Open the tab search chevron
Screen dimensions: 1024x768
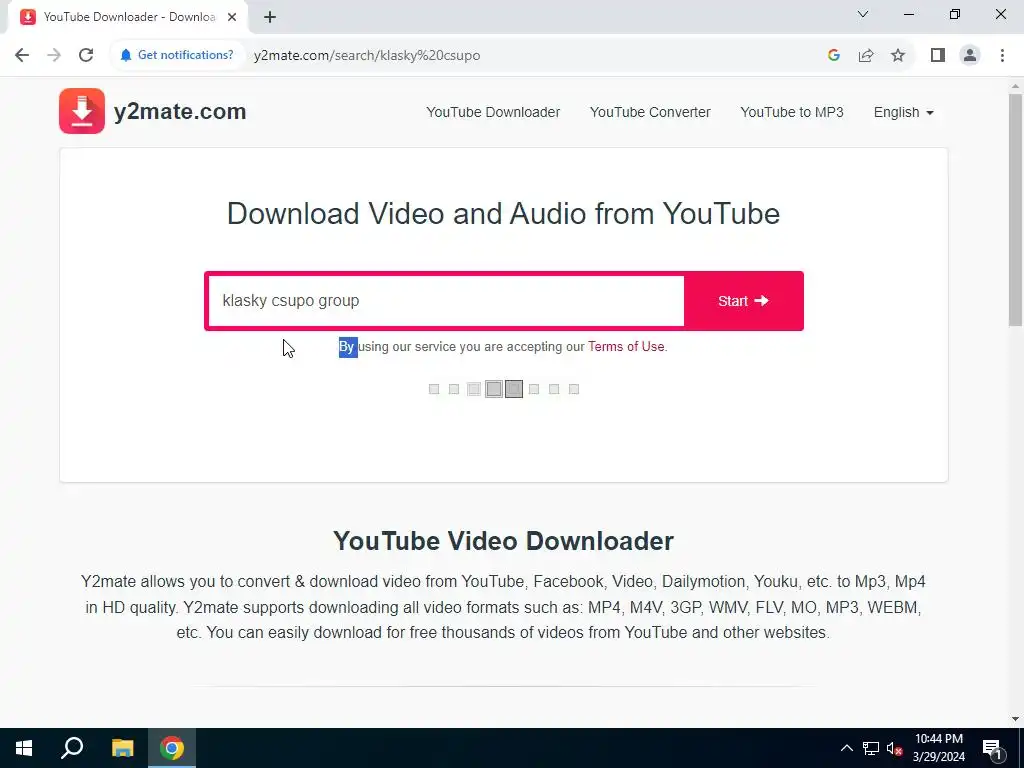[863, 14]
